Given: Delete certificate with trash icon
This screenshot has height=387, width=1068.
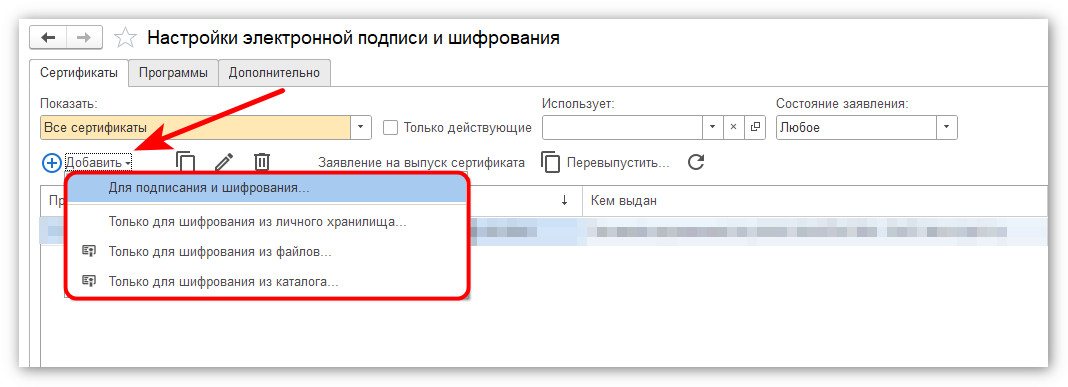Looking at the screenshot, I should [x=262, y=162].
